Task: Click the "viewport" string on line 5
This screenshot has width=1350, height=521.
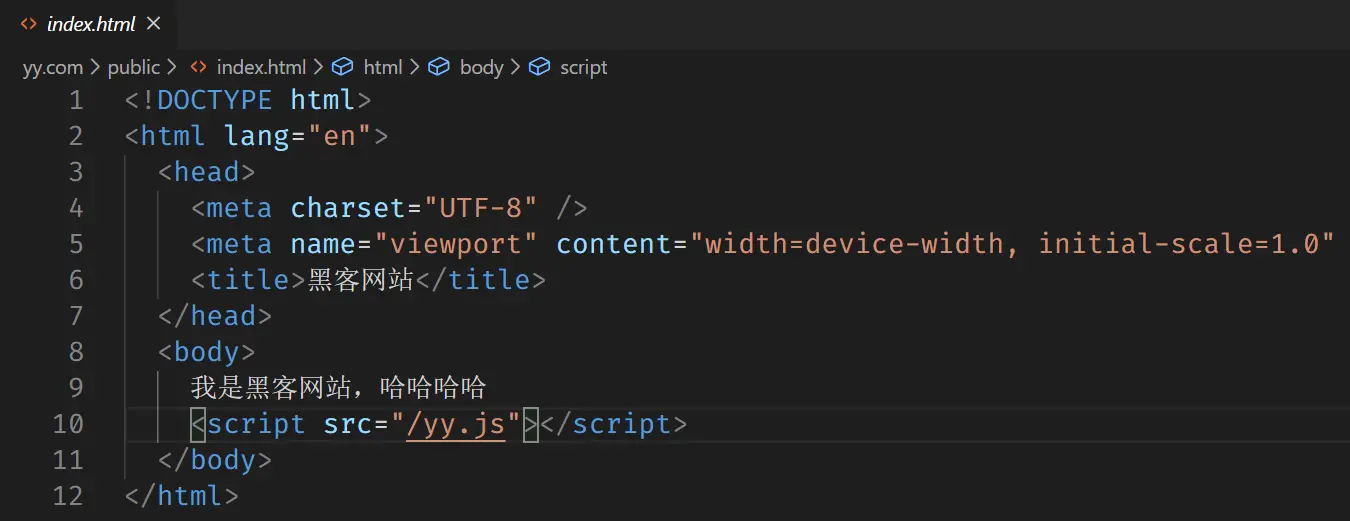Action: point(456,244)
